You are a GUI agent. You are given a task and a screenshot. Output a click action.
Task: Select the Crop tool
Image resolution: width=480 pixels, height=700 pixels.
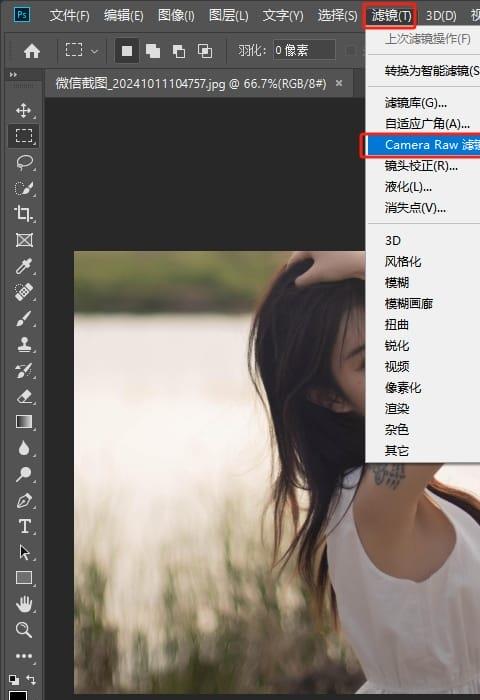click(x=24, y=213)
